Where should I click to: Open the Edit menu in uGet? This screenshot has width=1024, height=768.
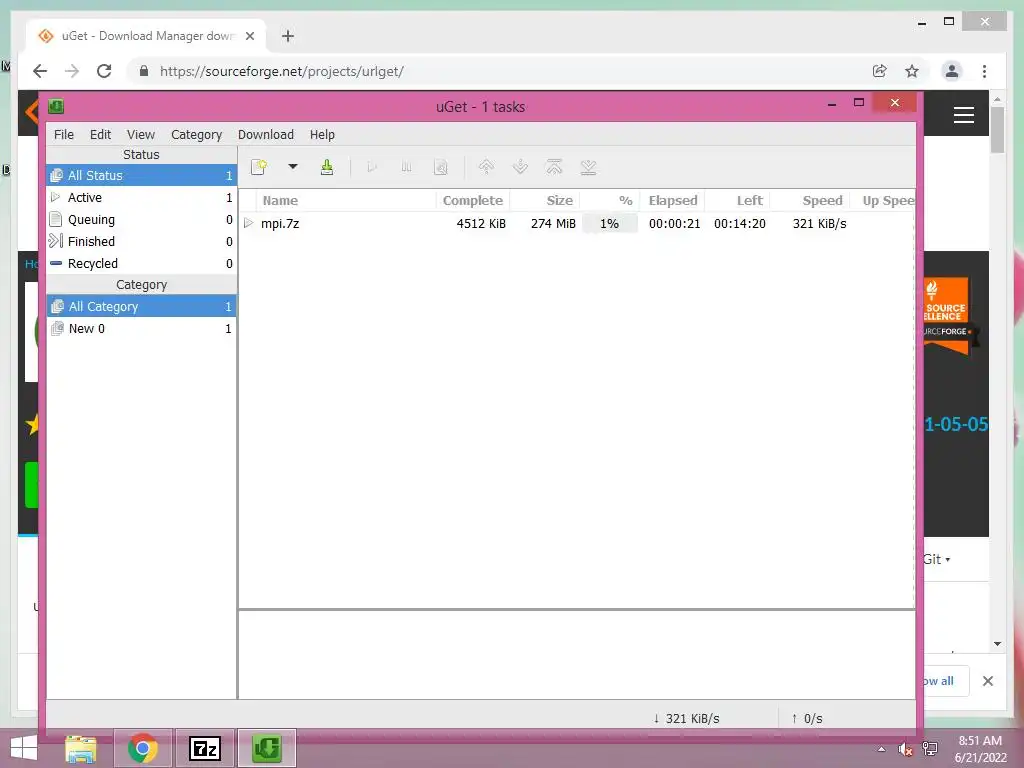point(100,135)
